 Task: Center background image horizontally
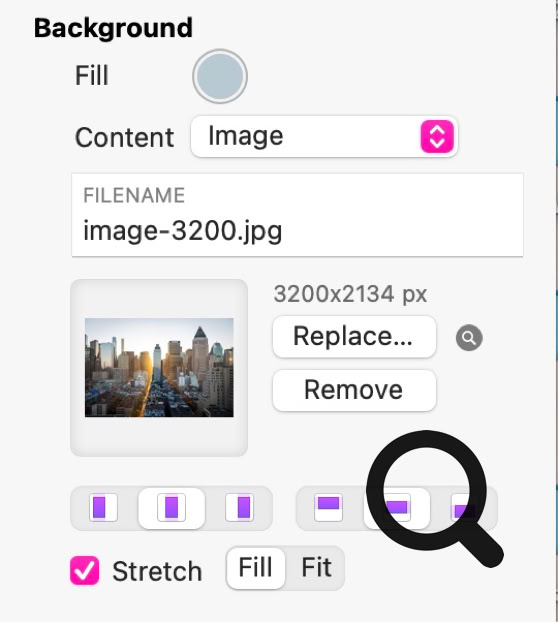pos(171,507)
